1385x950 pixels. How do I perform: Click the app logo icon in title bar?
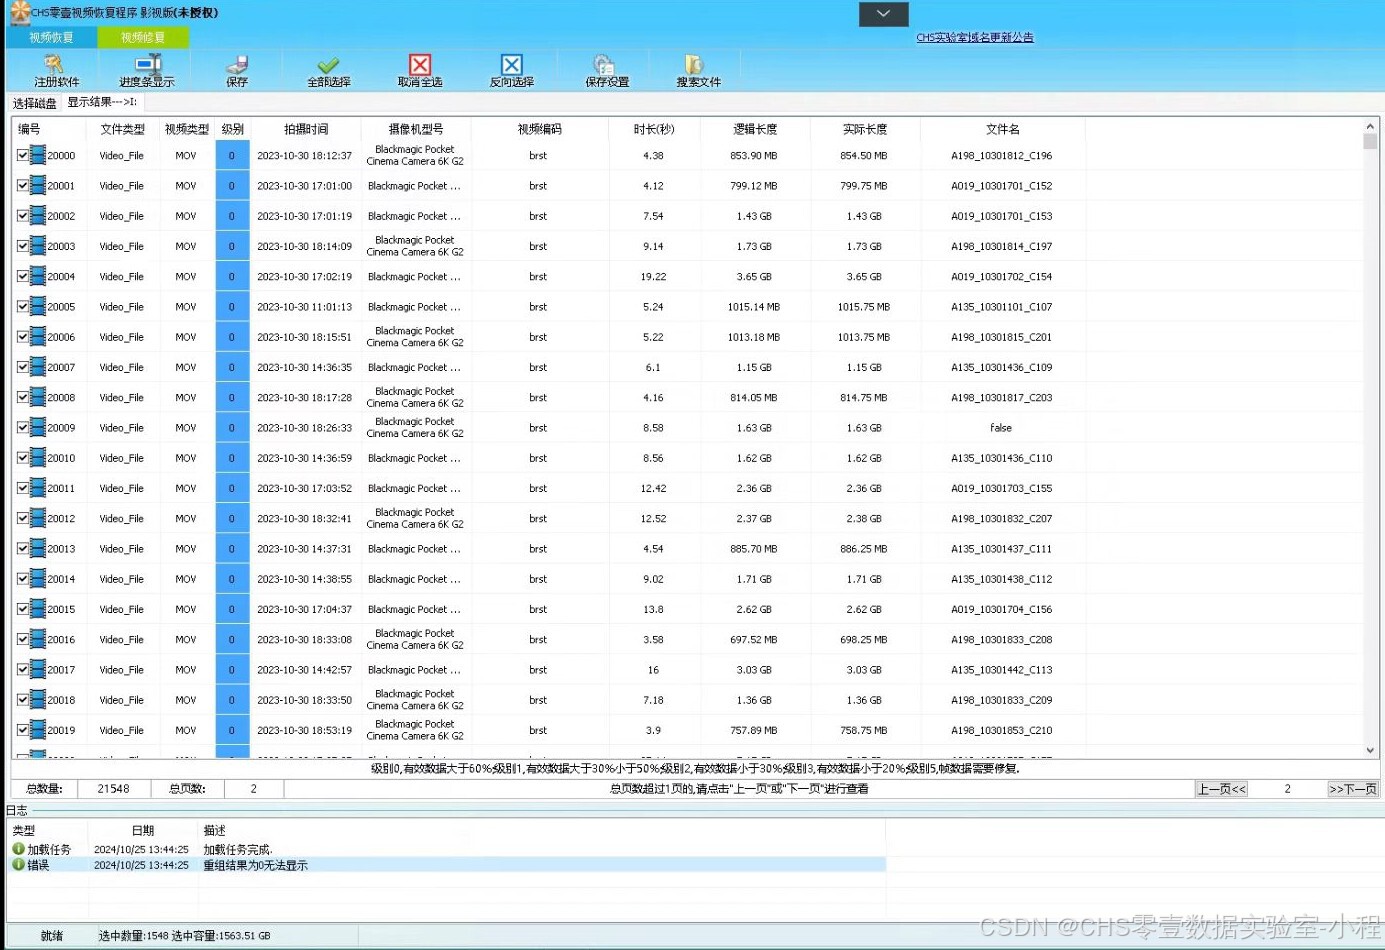pyautogui.click(x=20, y=12)
